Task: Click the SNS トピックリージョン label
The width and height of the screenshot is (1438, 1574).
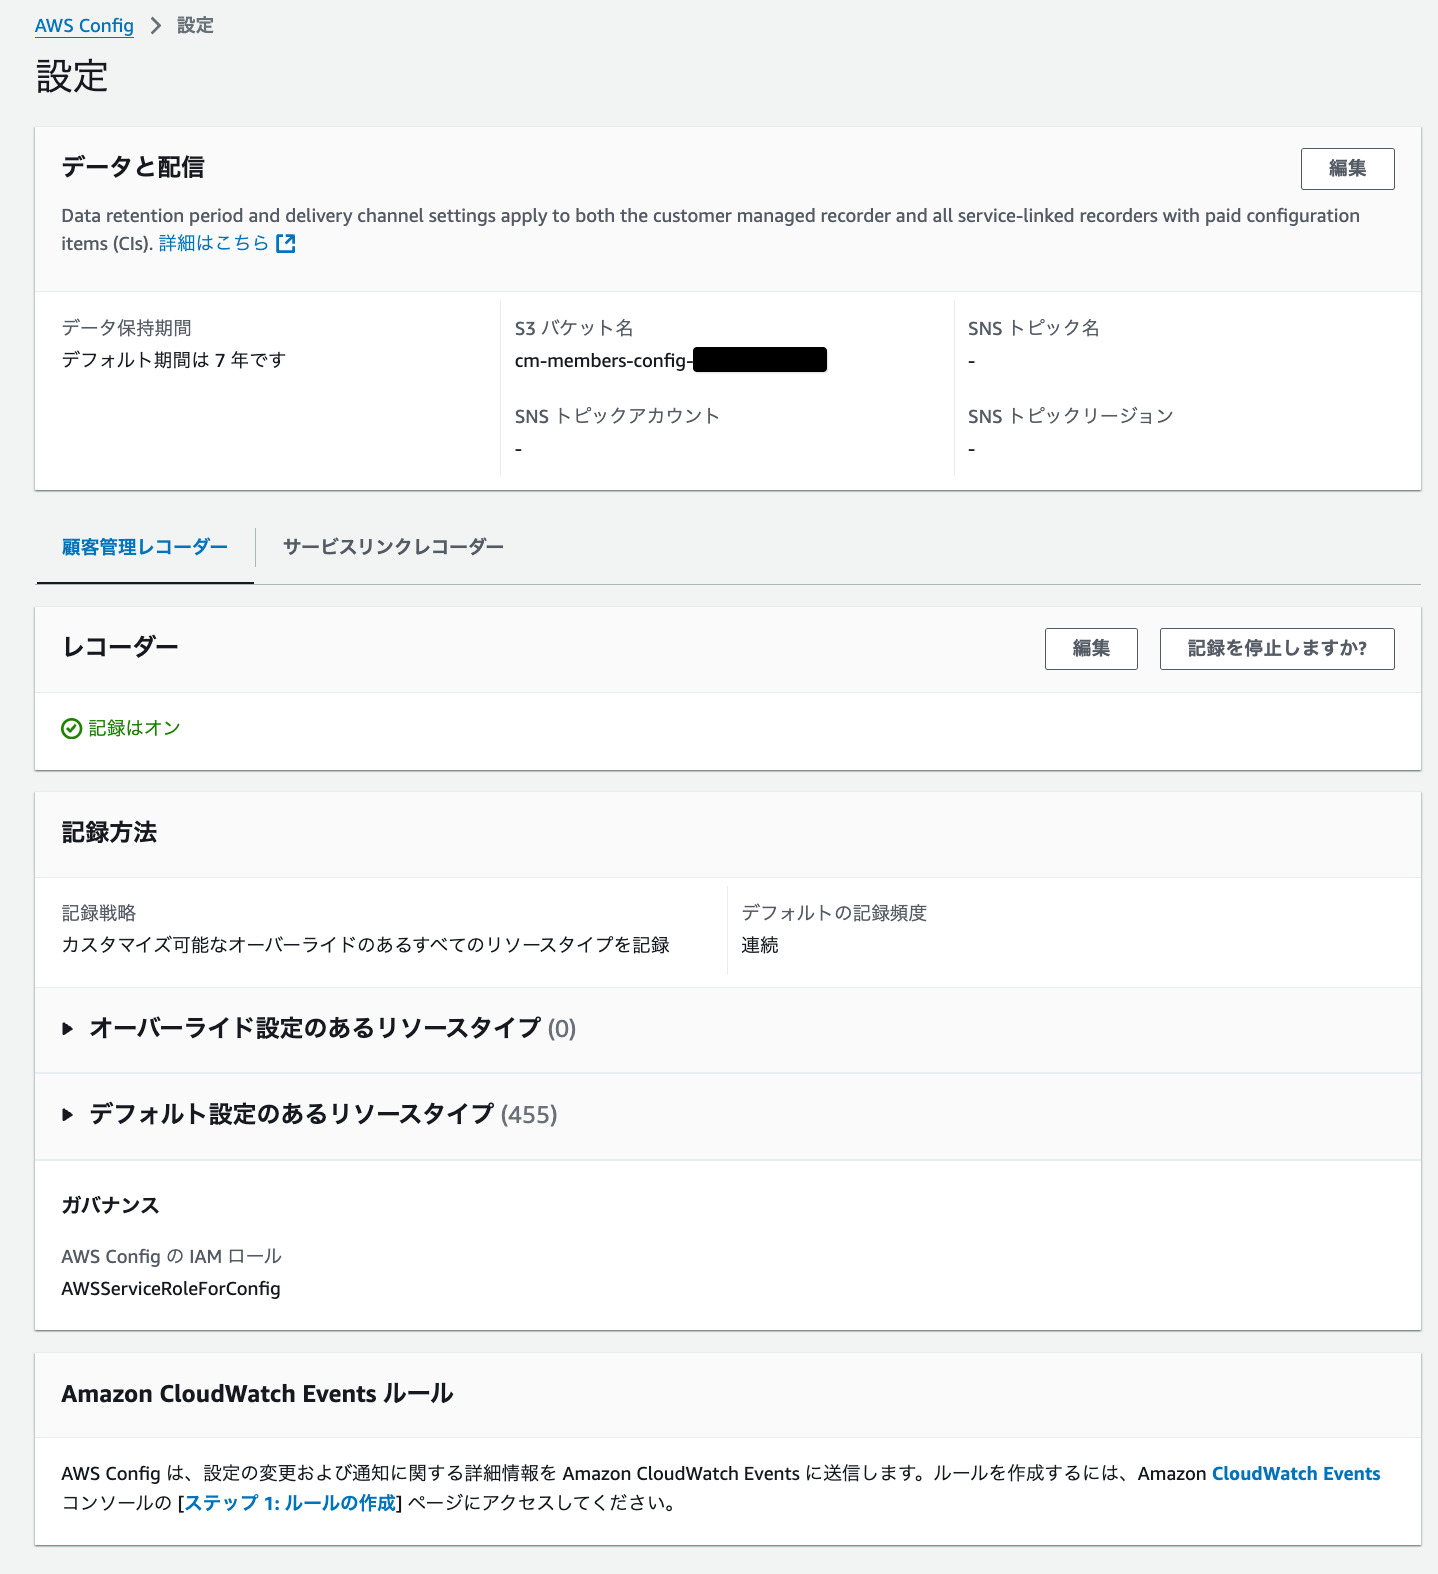Action: point(1071,416)
